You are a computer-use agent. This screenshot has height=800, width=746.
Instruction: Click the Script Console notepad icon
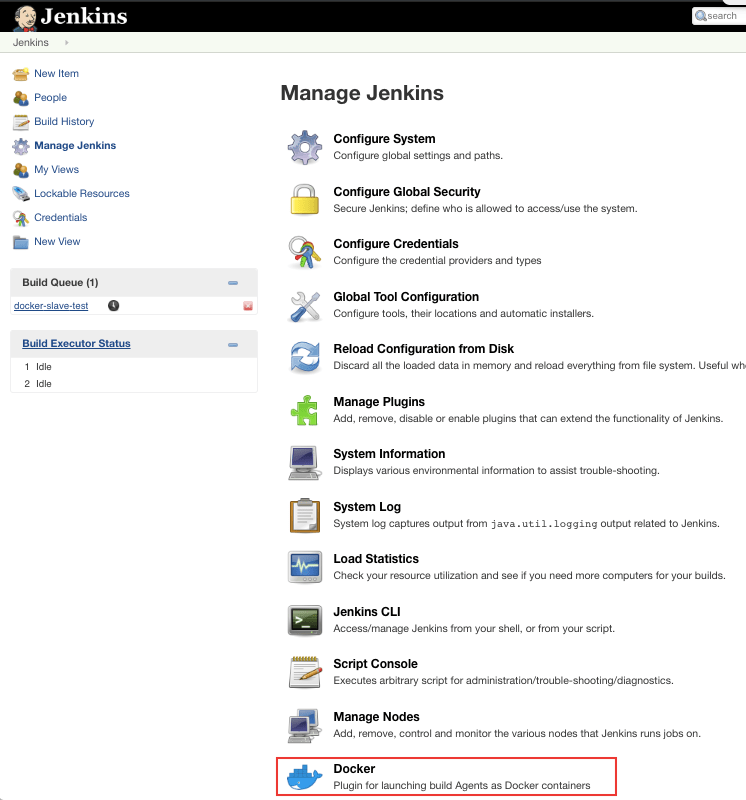tap(305, 672)
